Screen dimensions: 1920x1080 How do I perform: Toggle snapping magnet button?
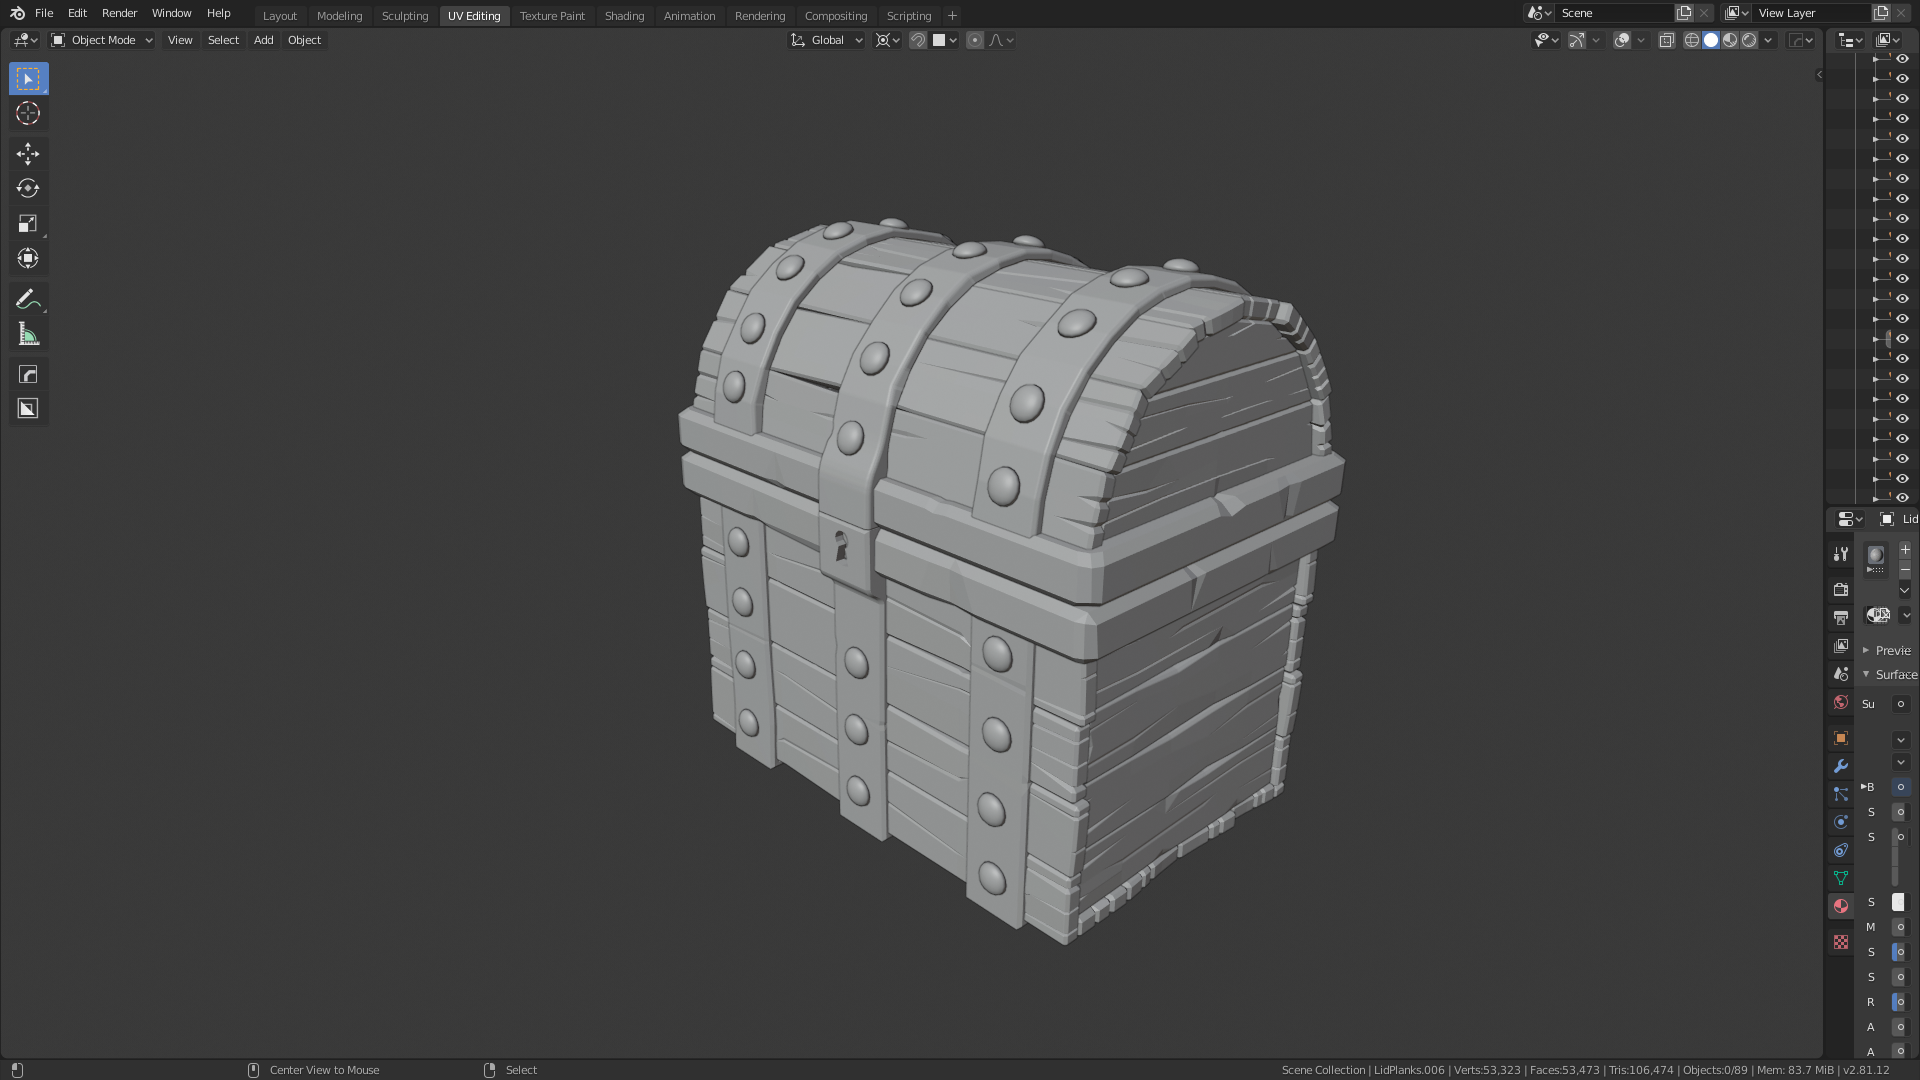click(917, 40)
